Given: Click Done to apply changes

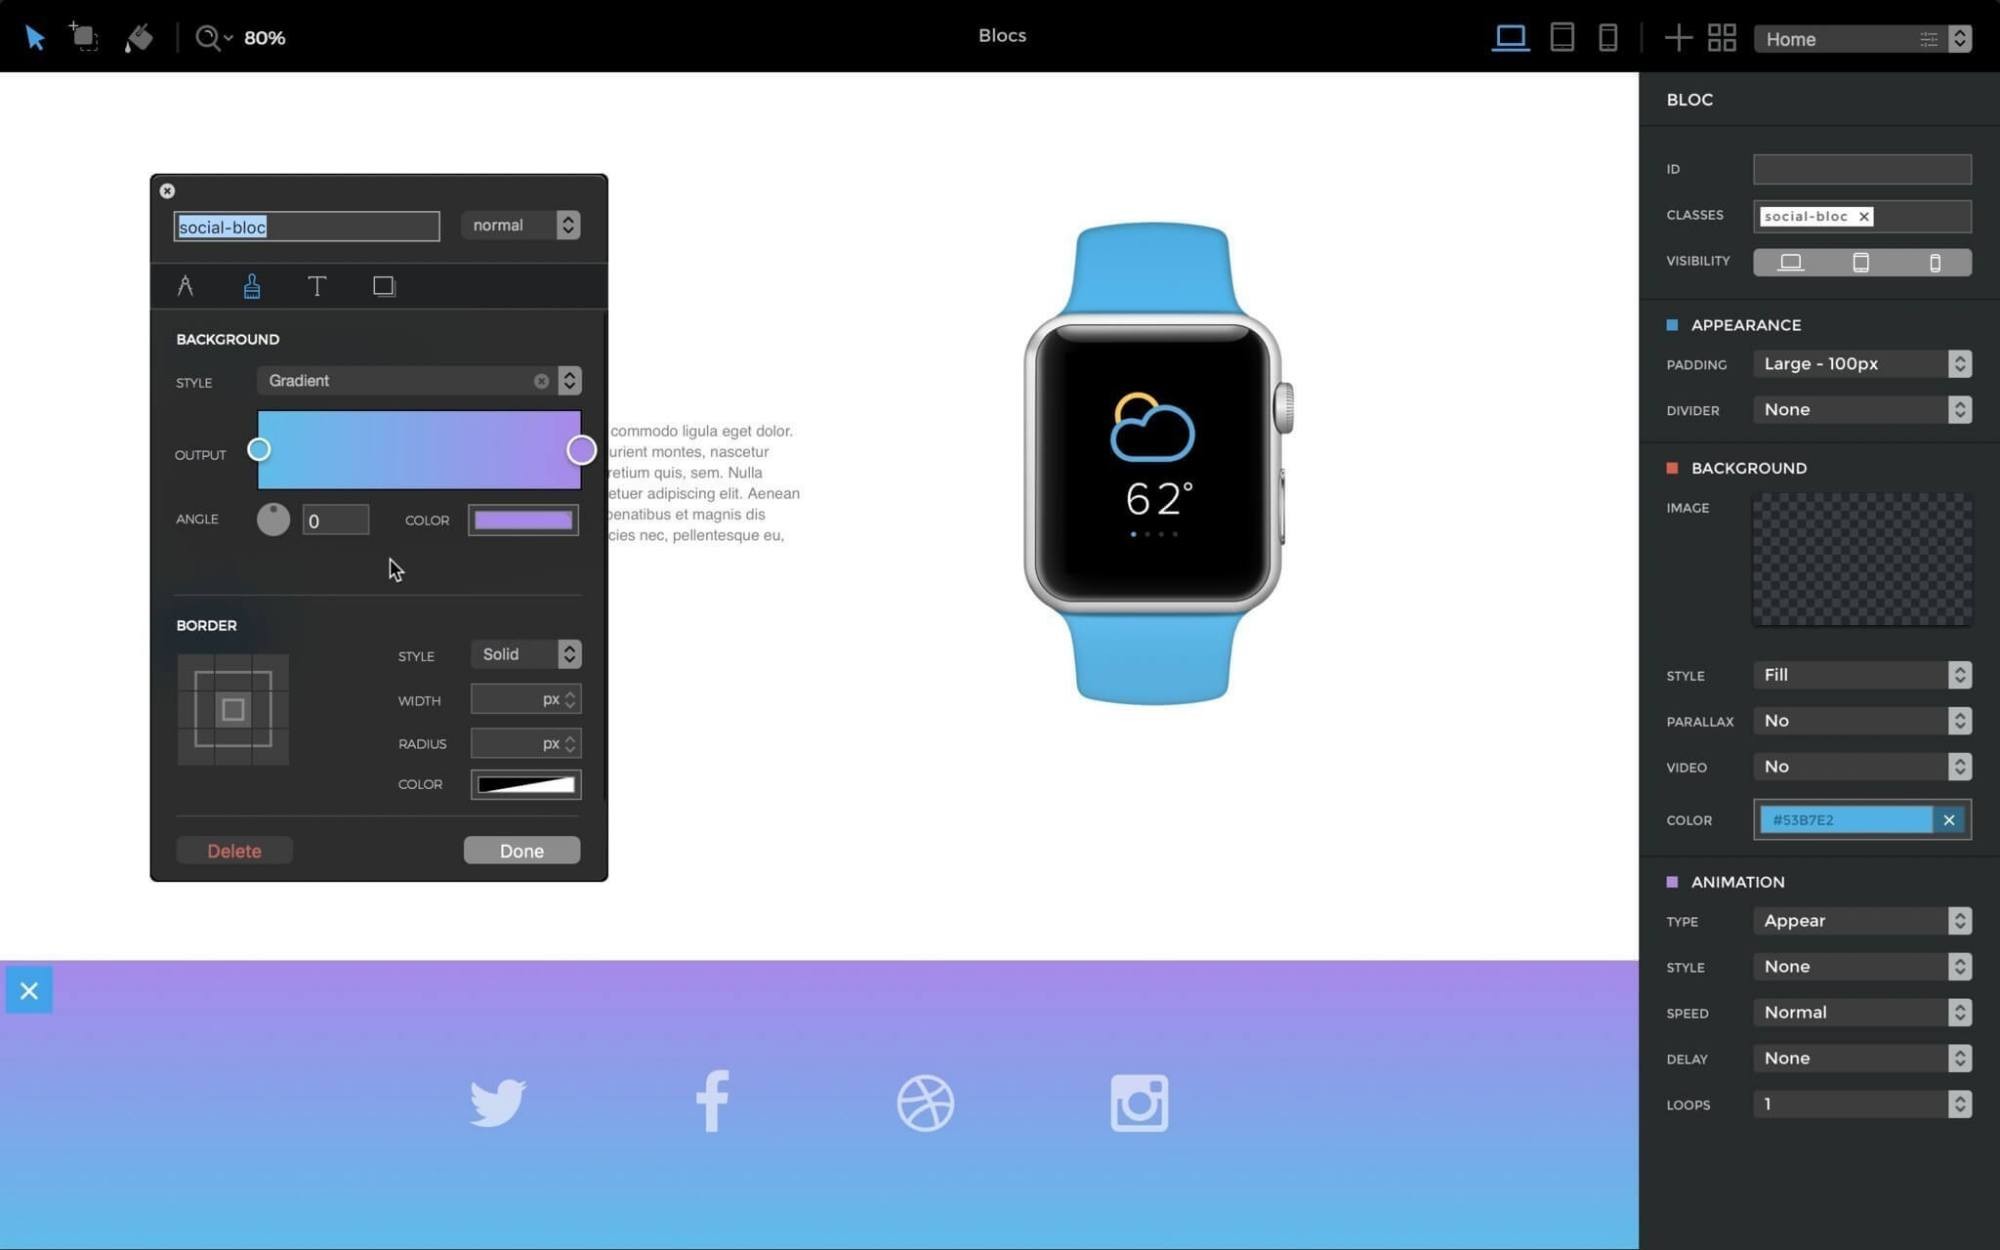Looking at the screenshot, I should 520,850.
